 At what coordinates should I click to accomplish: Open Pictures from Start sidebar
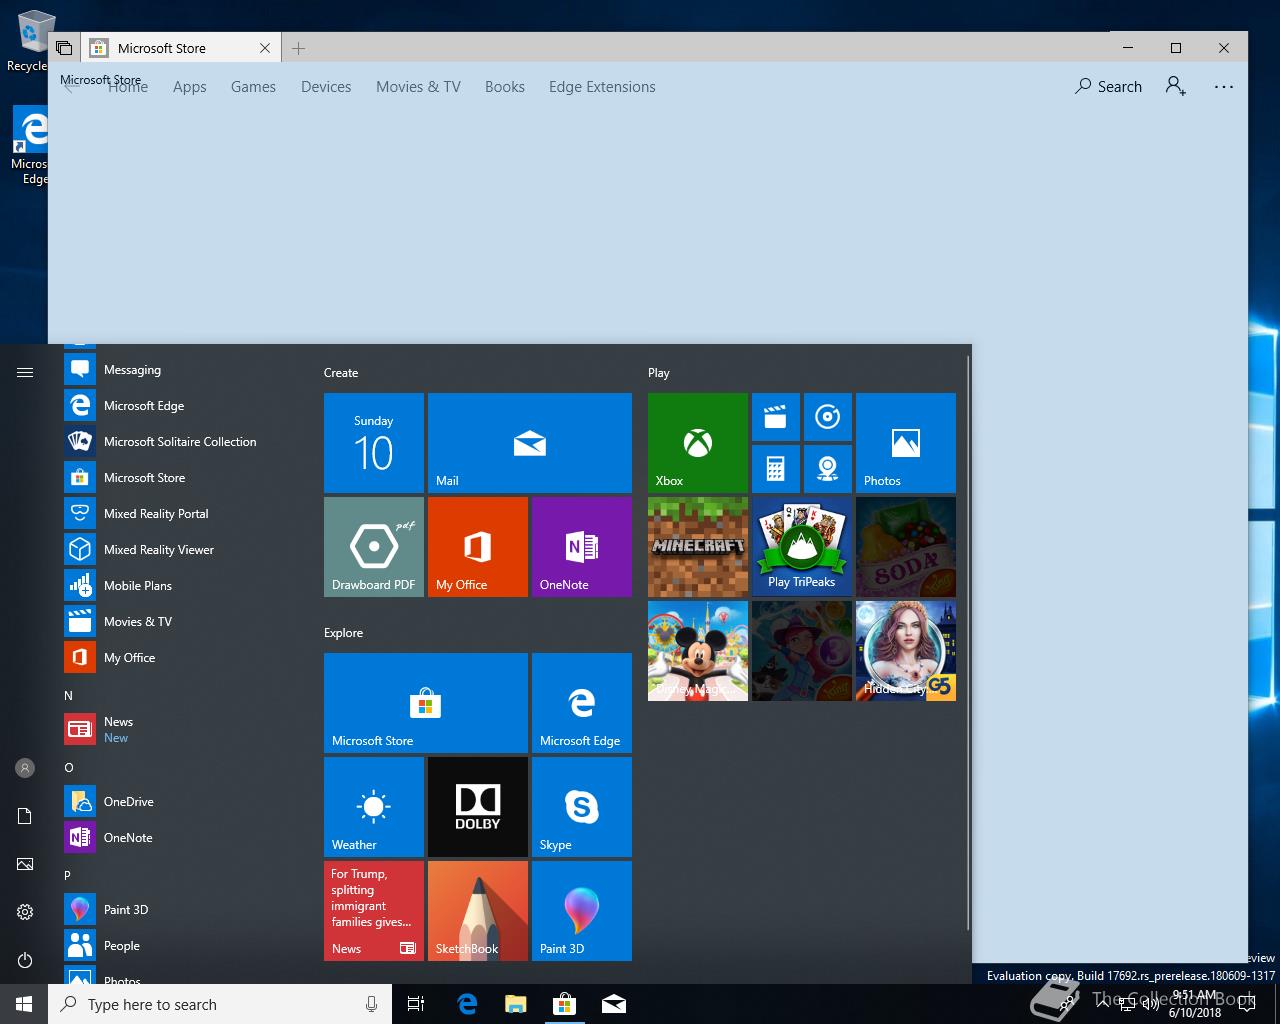click(x=25, y=864)
